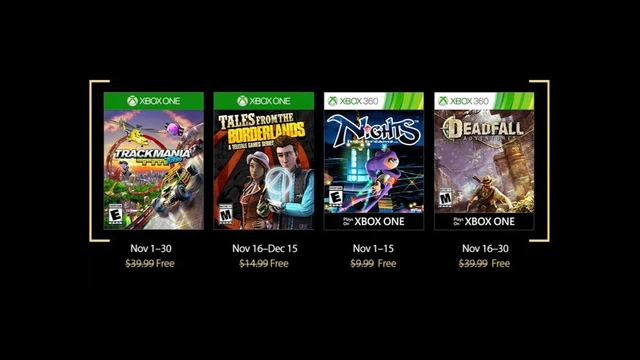640x360 pixels.
Task: Click the struck-through $14.99 Free price
Action: tap(264, 263)
